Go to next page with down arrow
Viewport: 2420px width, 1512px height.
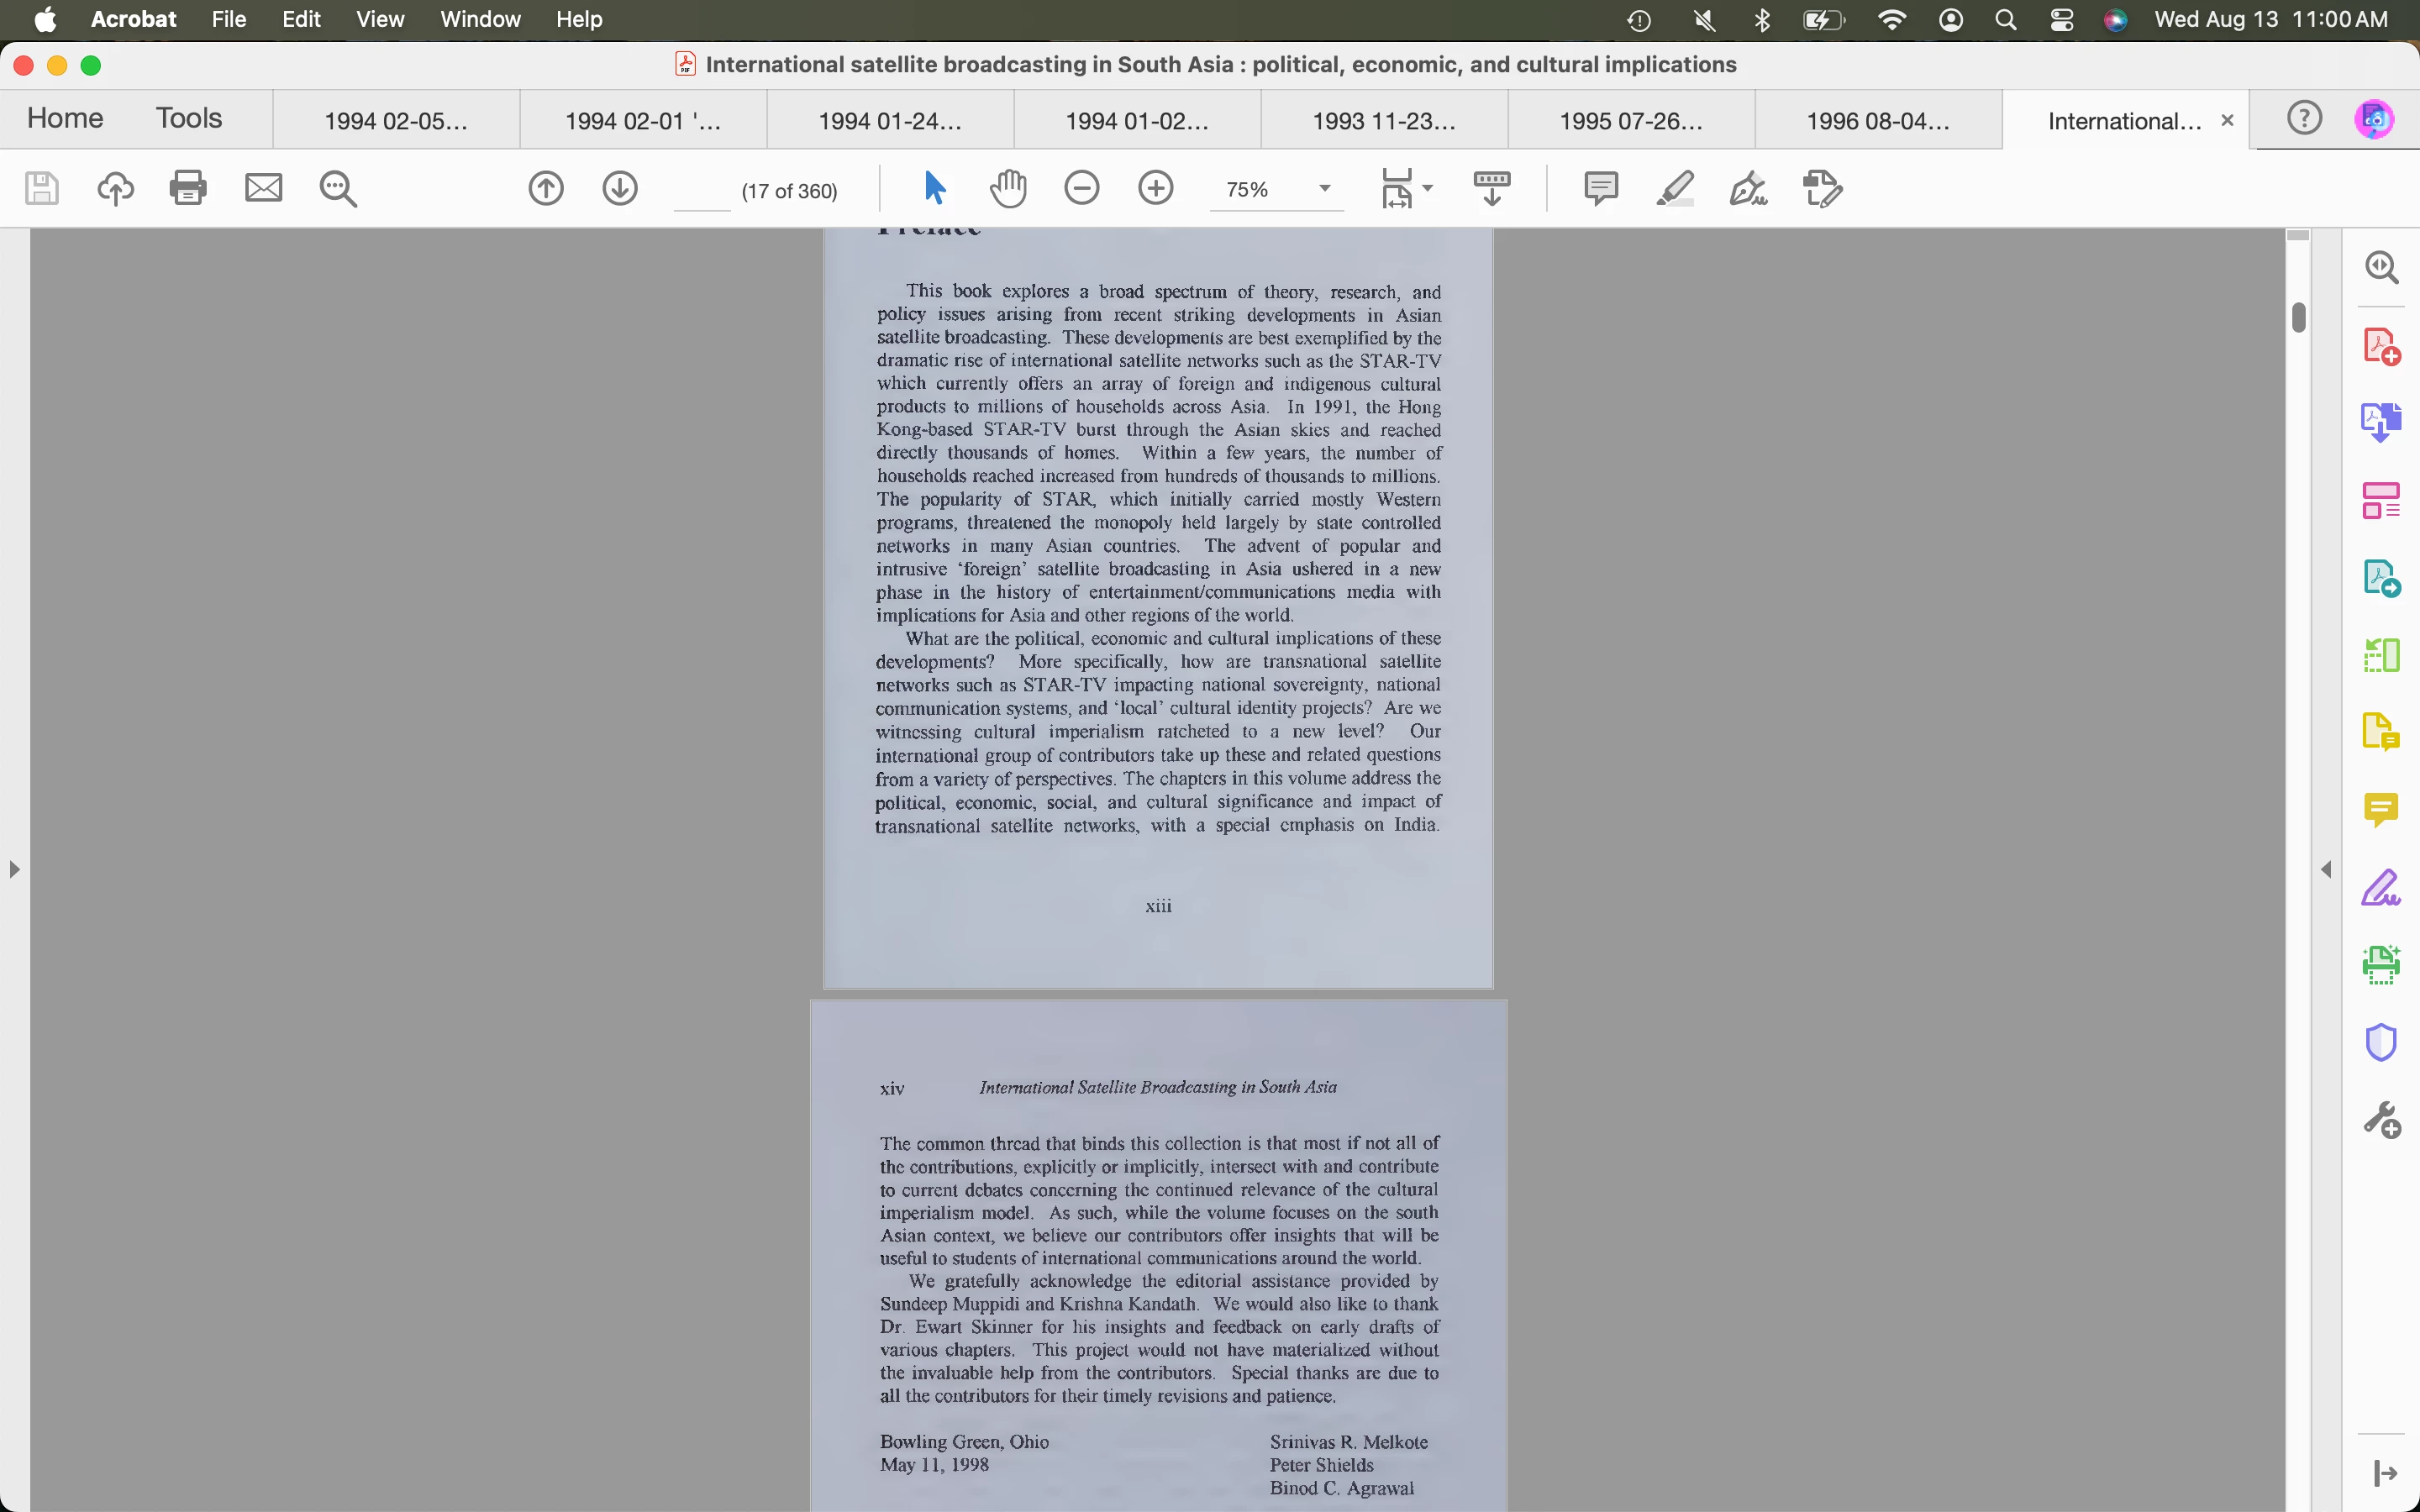point(620,188)
